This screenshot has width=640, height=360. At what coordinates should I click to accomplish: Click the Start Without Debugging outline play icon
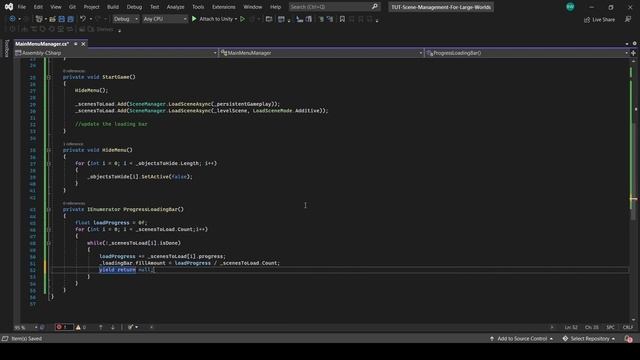242,19
